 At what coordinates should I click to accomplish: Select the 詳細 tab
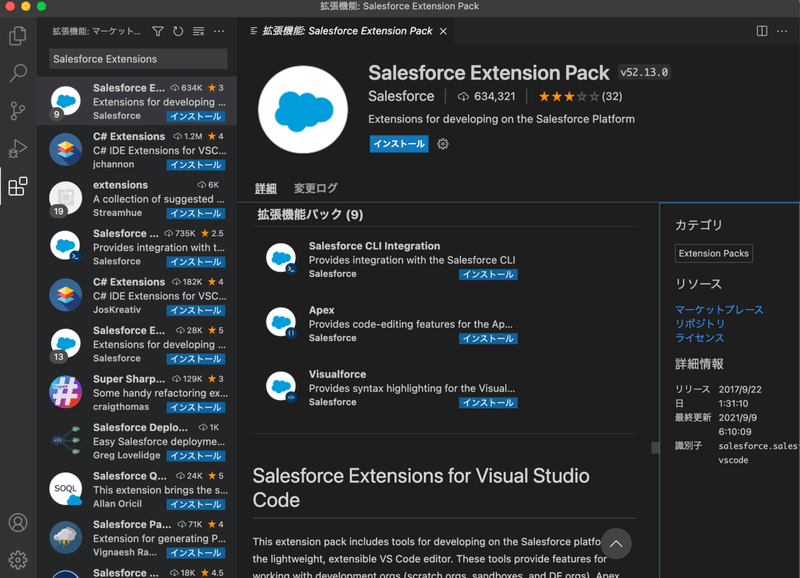266,188
